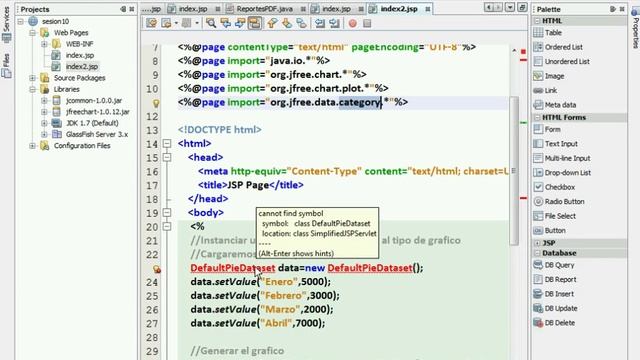Collapse the Database palette category
Image resolution: width=640 pixels, height=360 pixels.
(537, 253)
